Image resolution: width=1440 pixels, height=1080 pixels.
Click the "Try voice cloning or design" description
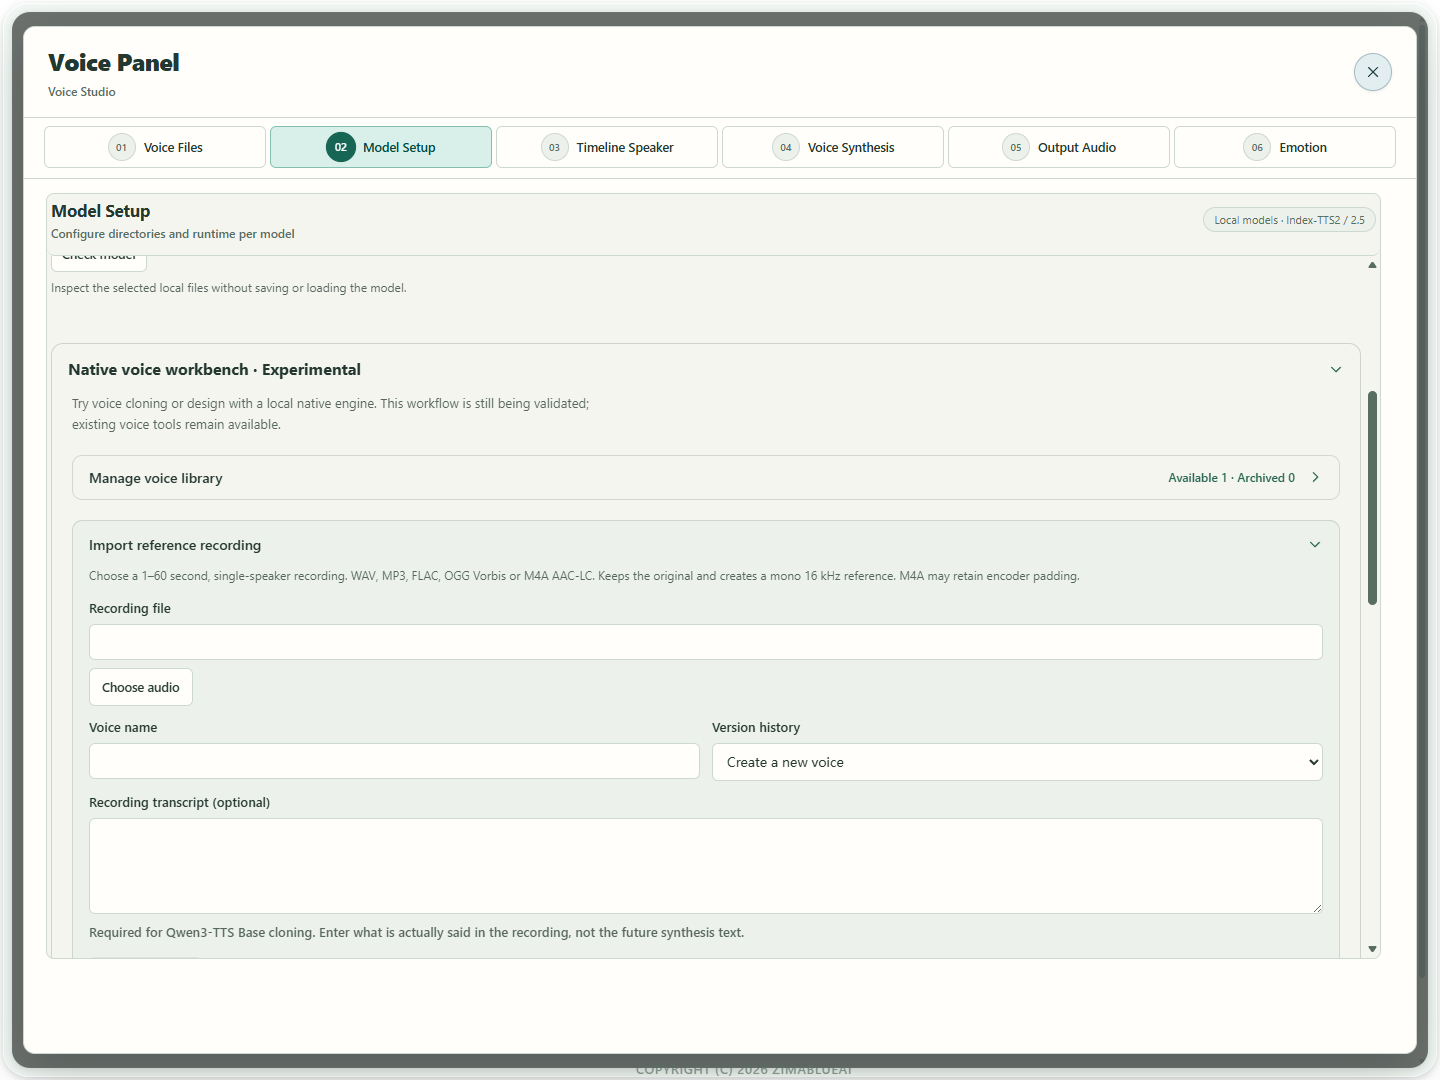330,414
